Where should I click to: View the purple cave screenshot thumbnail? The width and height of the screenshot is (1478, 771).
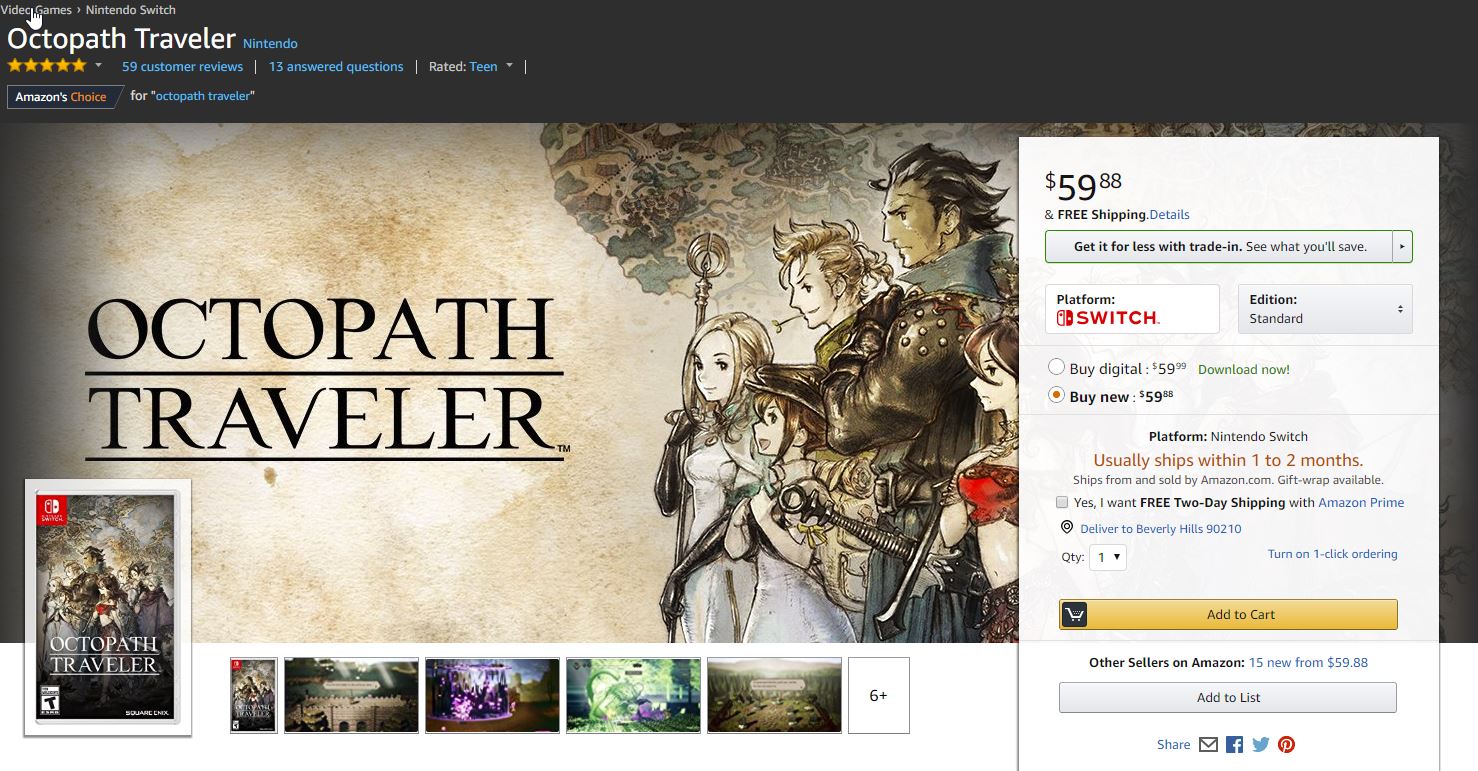[x=492, y=695]
